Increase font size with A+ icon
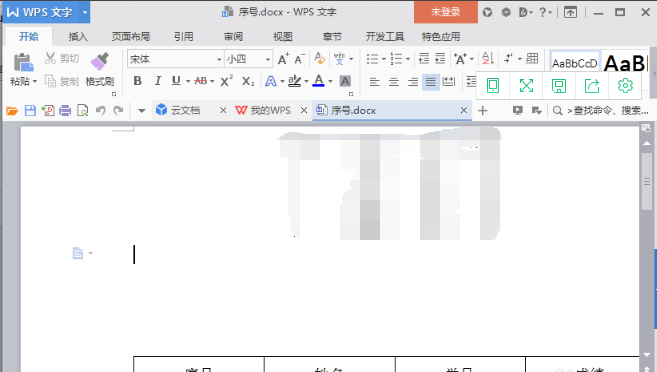 283,59
